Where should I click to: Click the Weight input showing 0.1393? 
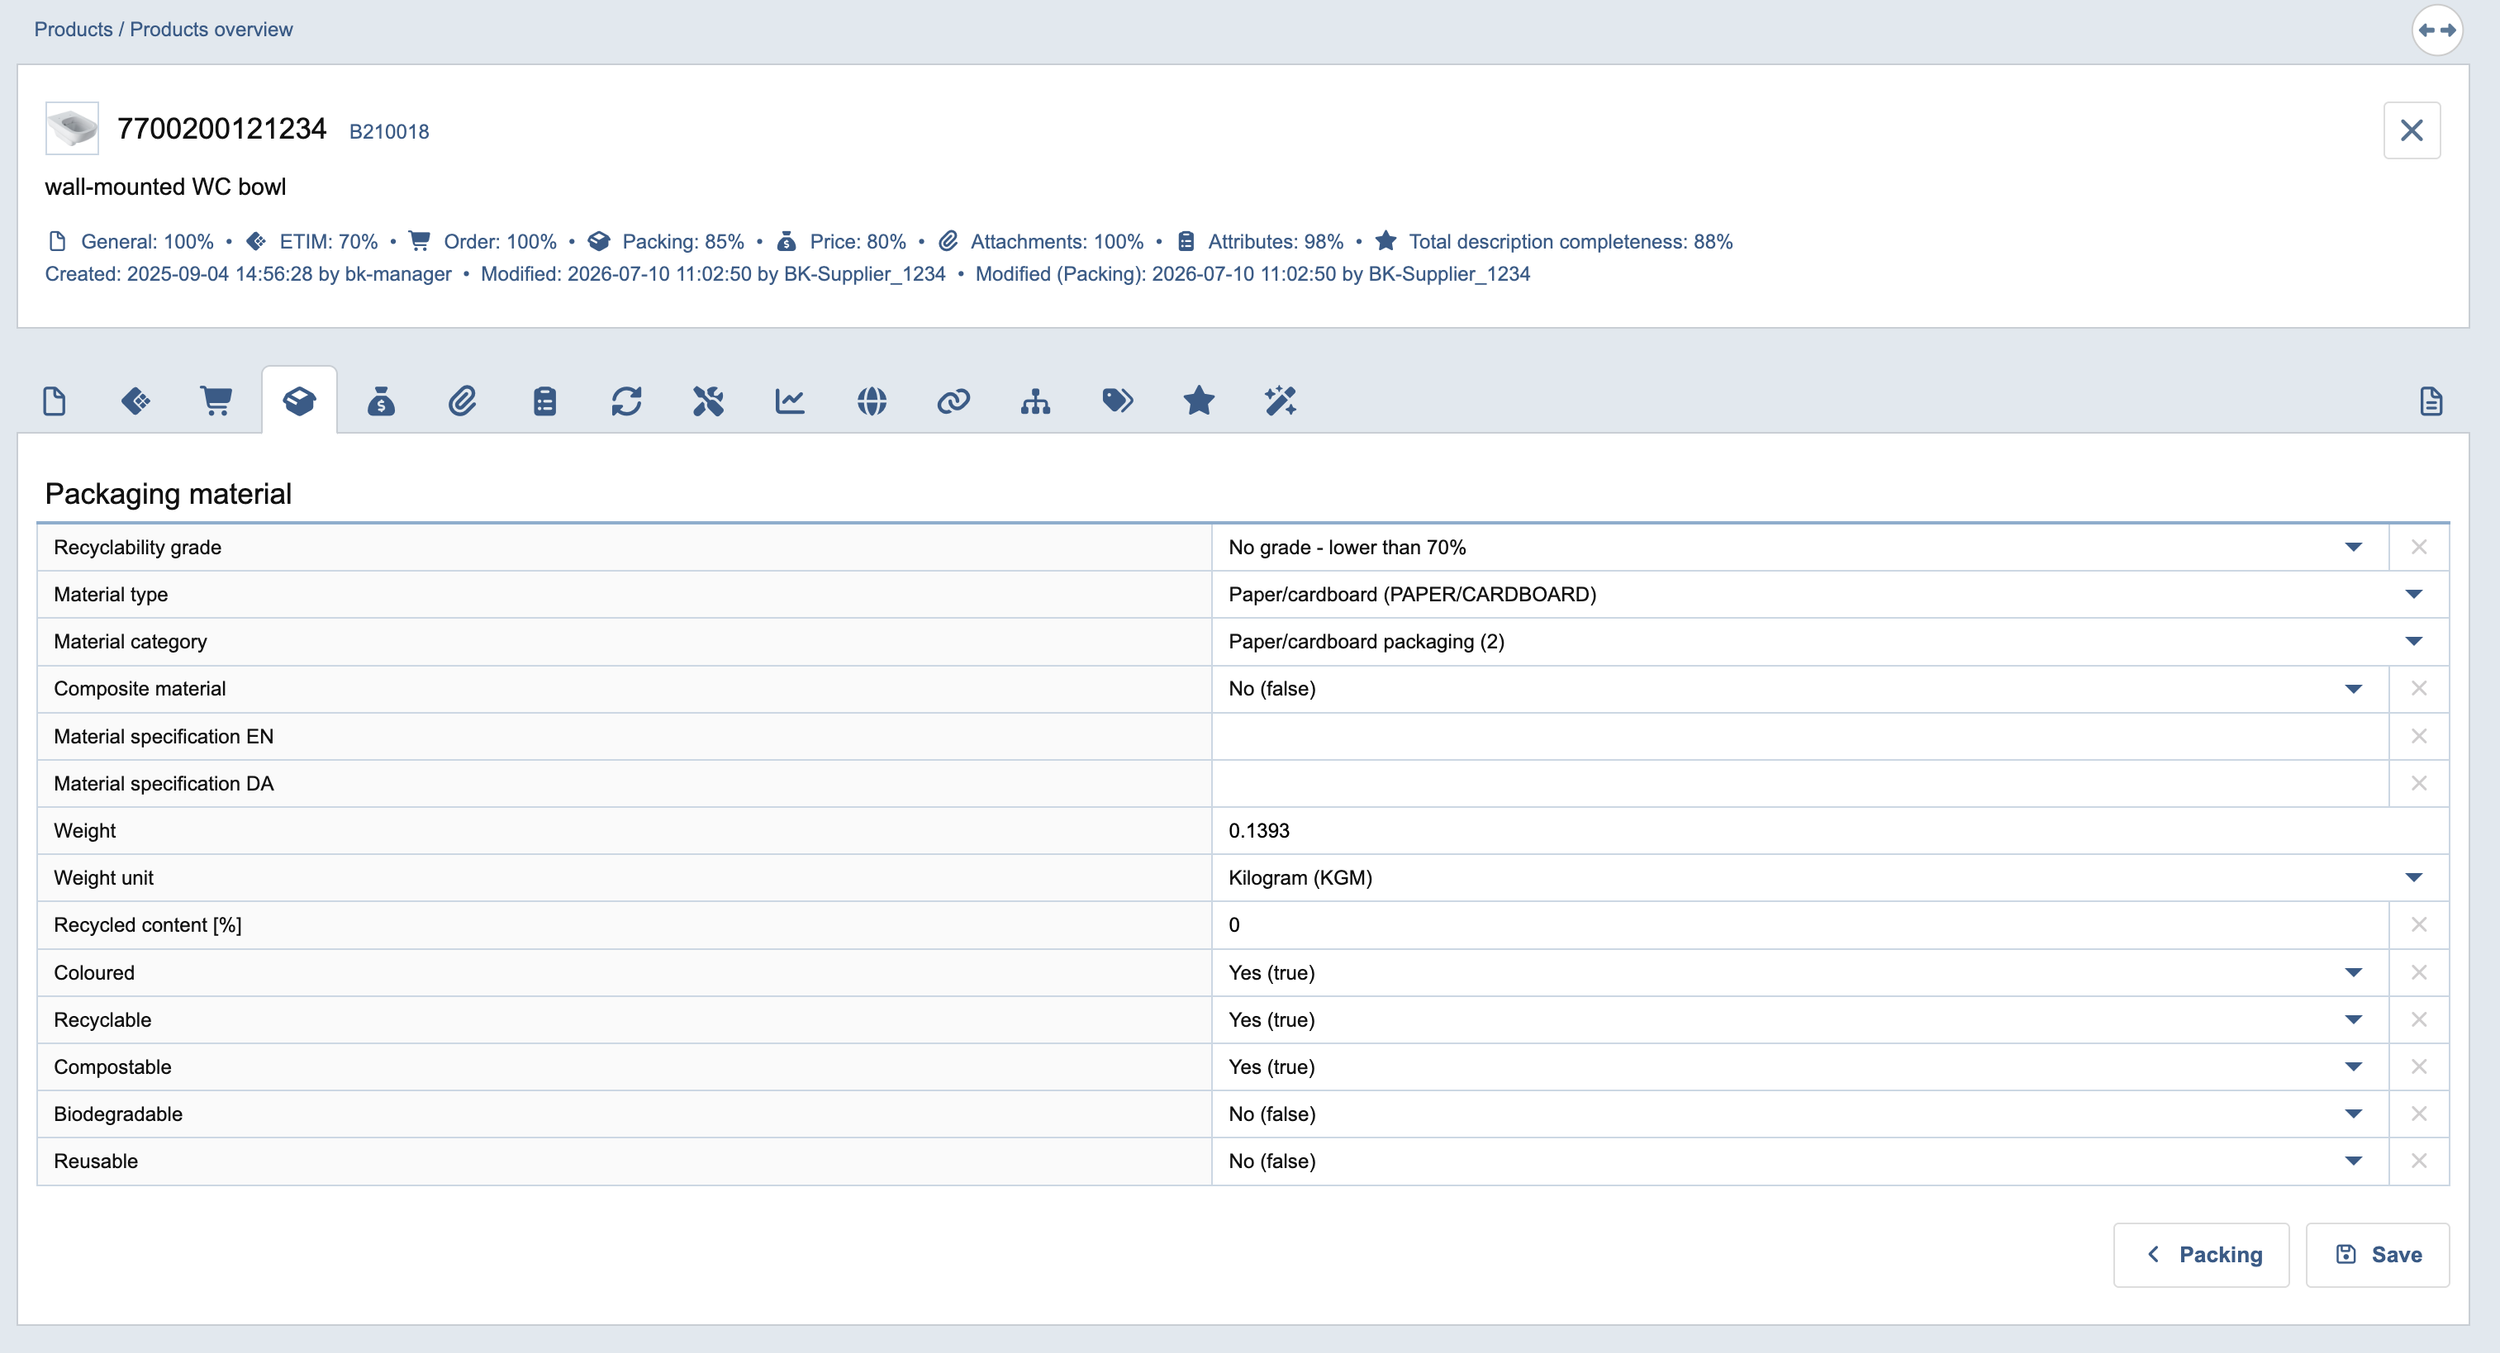pos(1830,830)
